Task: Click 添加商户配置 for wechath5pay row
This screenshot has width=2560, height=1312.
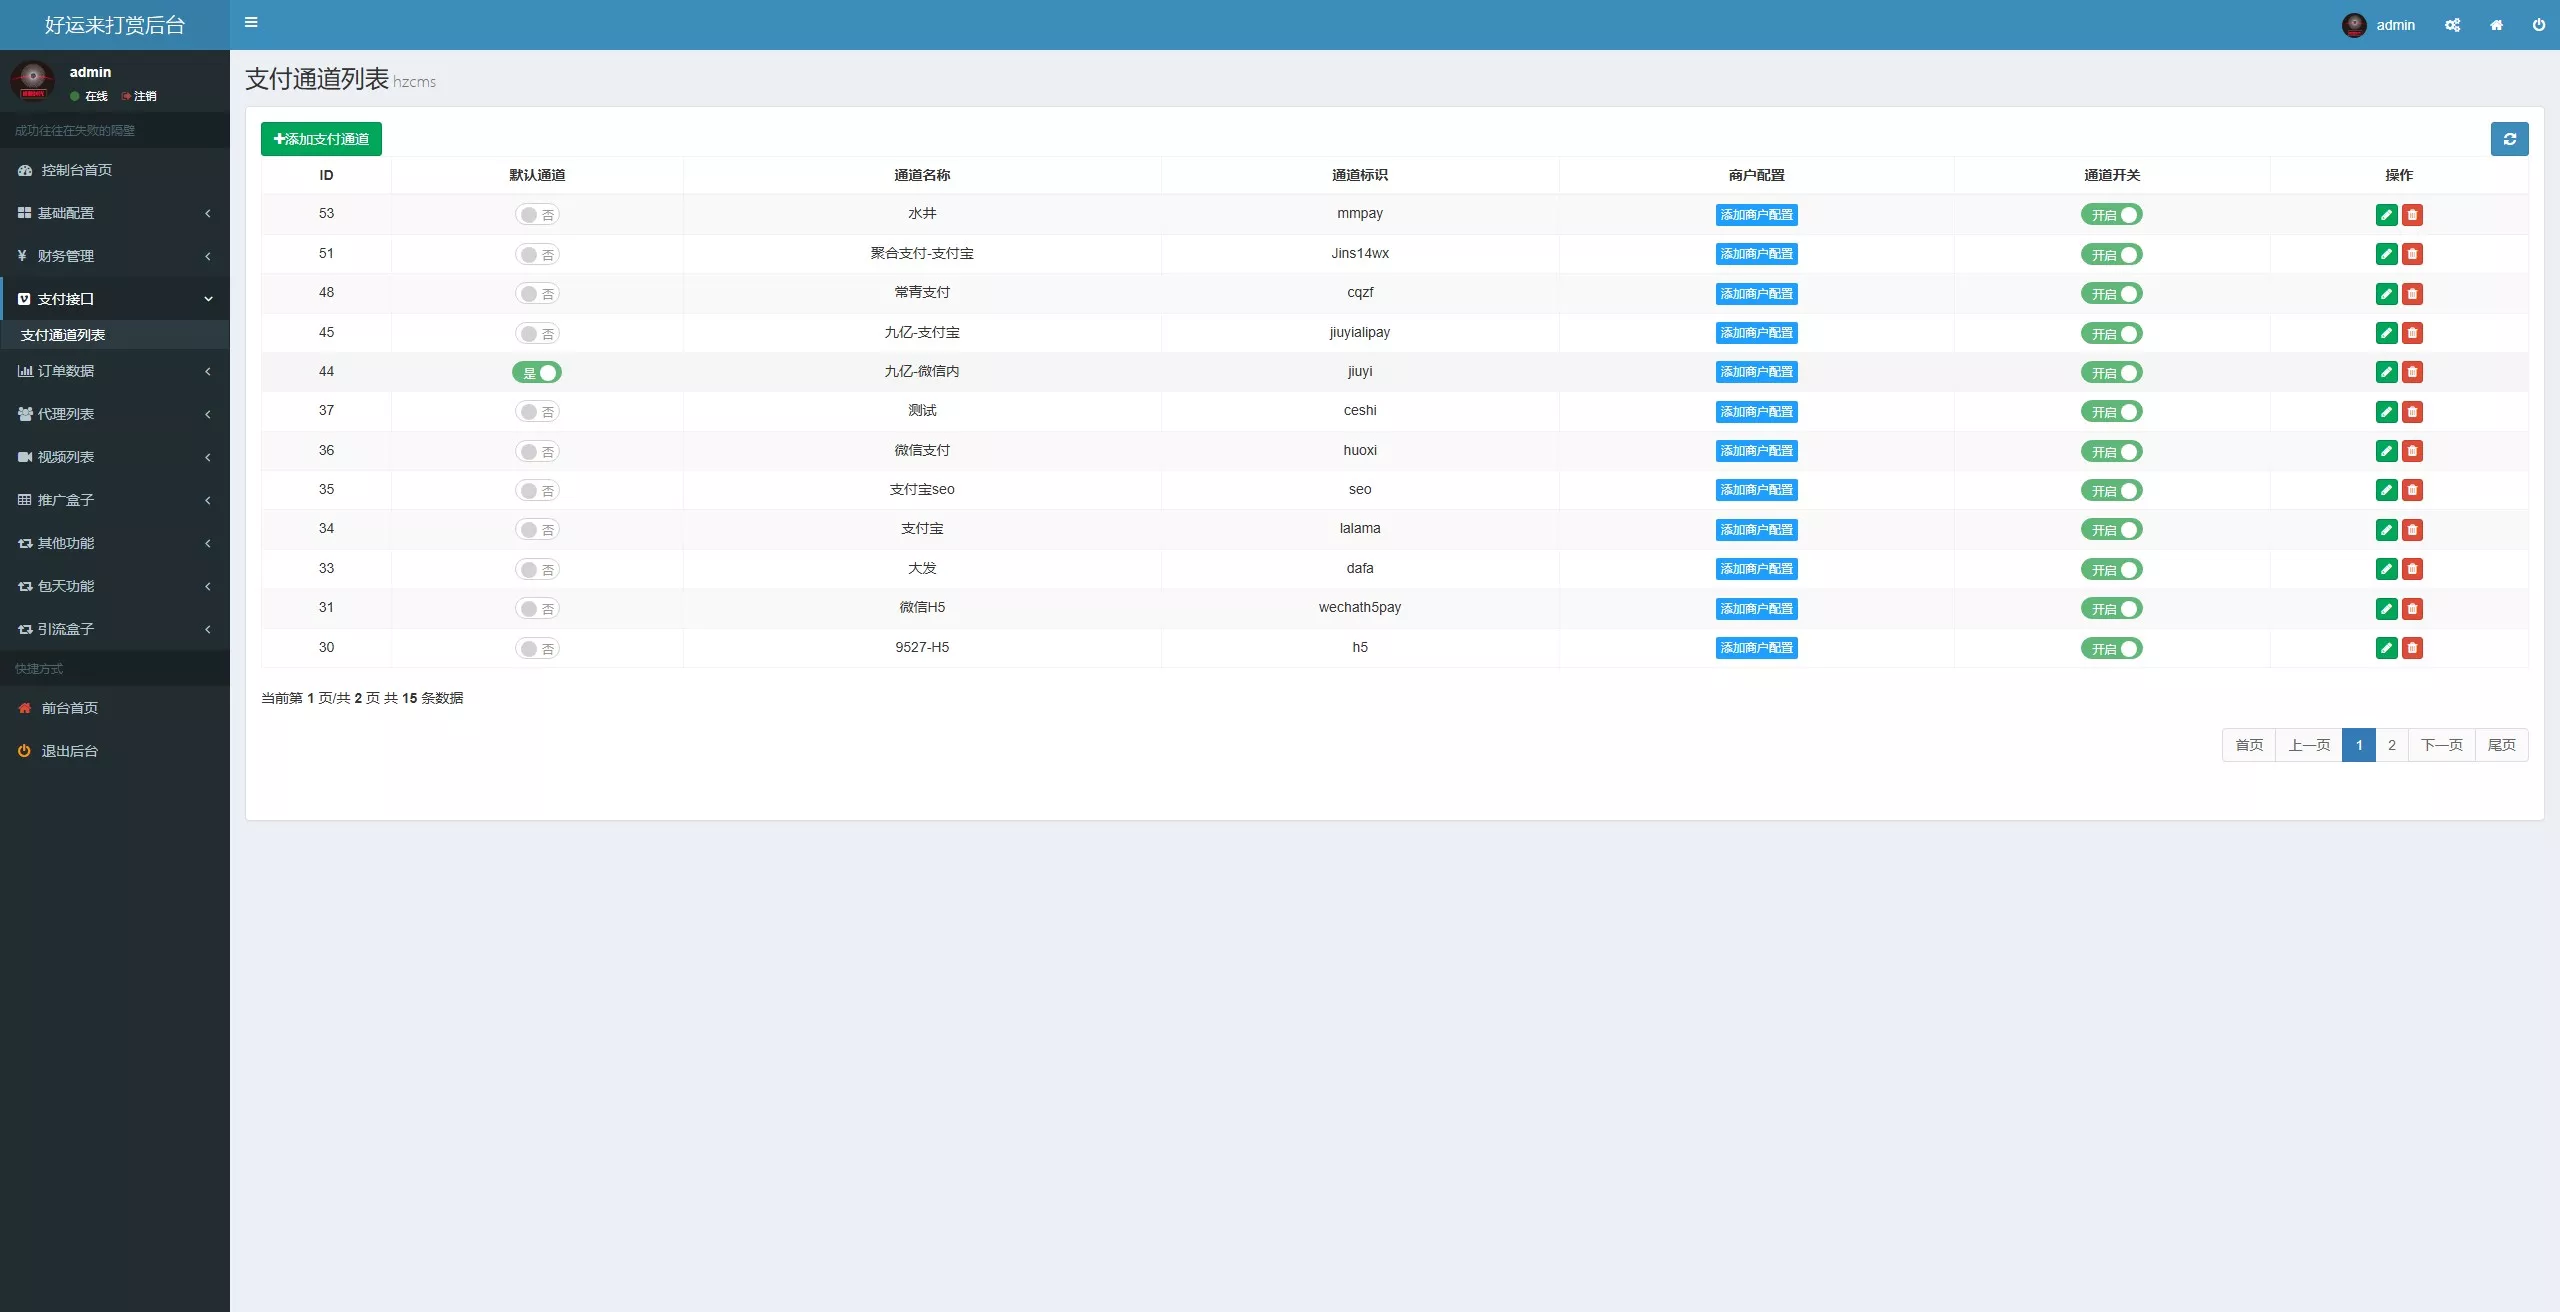Action: click(x=1756, y=609)
